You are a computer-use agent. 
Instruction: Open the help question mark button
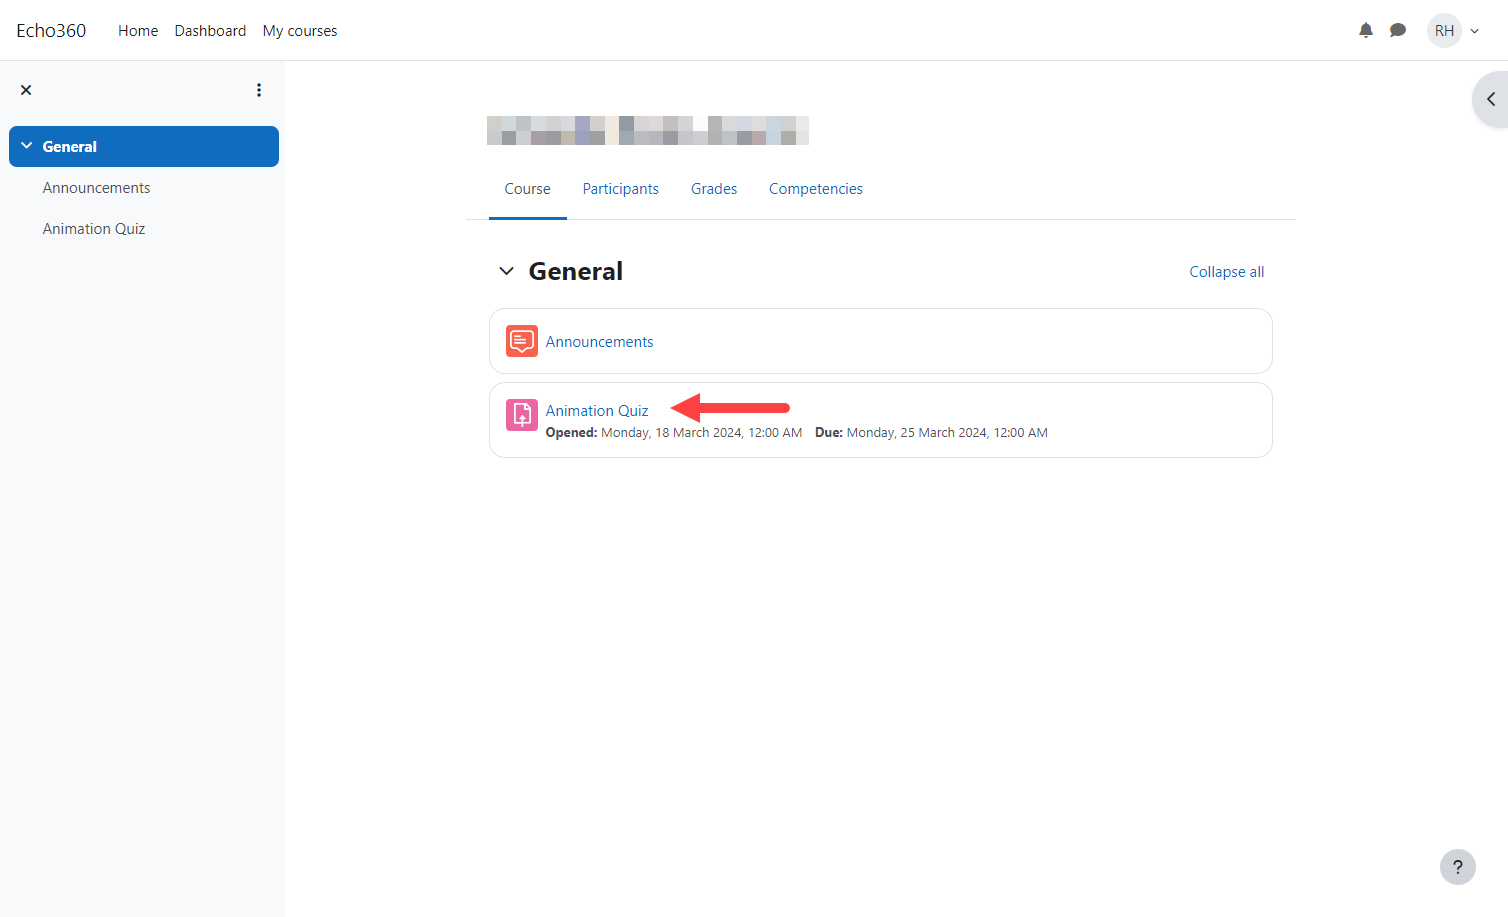(1458, 867)
